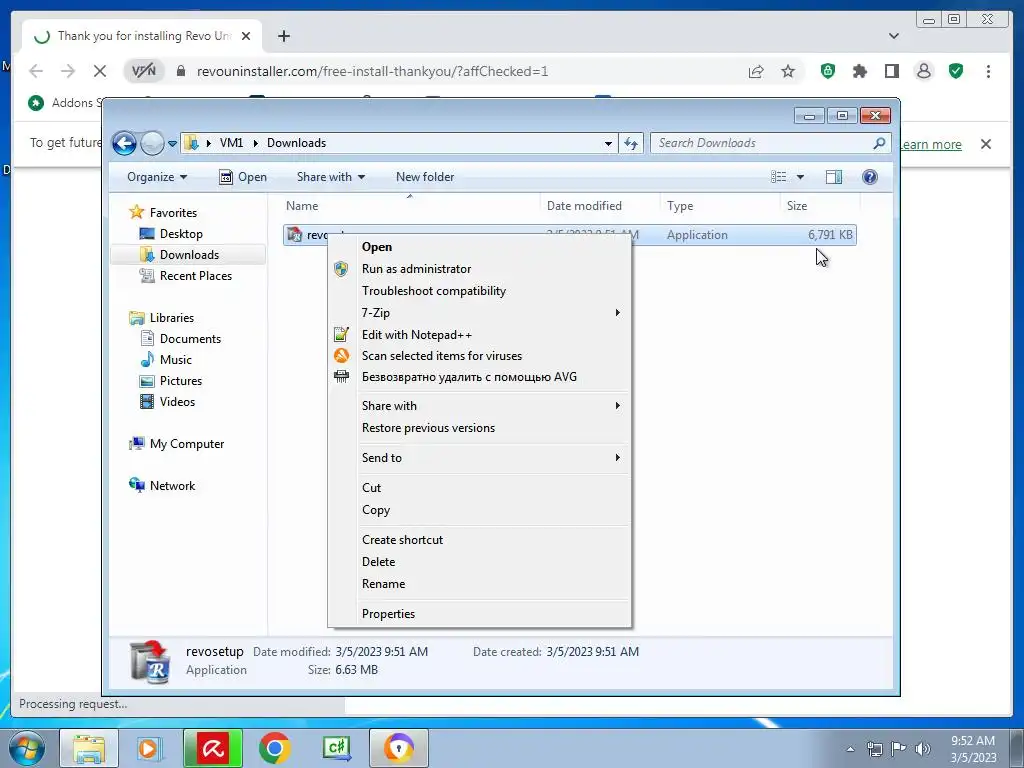Screen dimensions: 1024x768
Task: Click the Explorer back navigation arrow
Action: [124, 143]
